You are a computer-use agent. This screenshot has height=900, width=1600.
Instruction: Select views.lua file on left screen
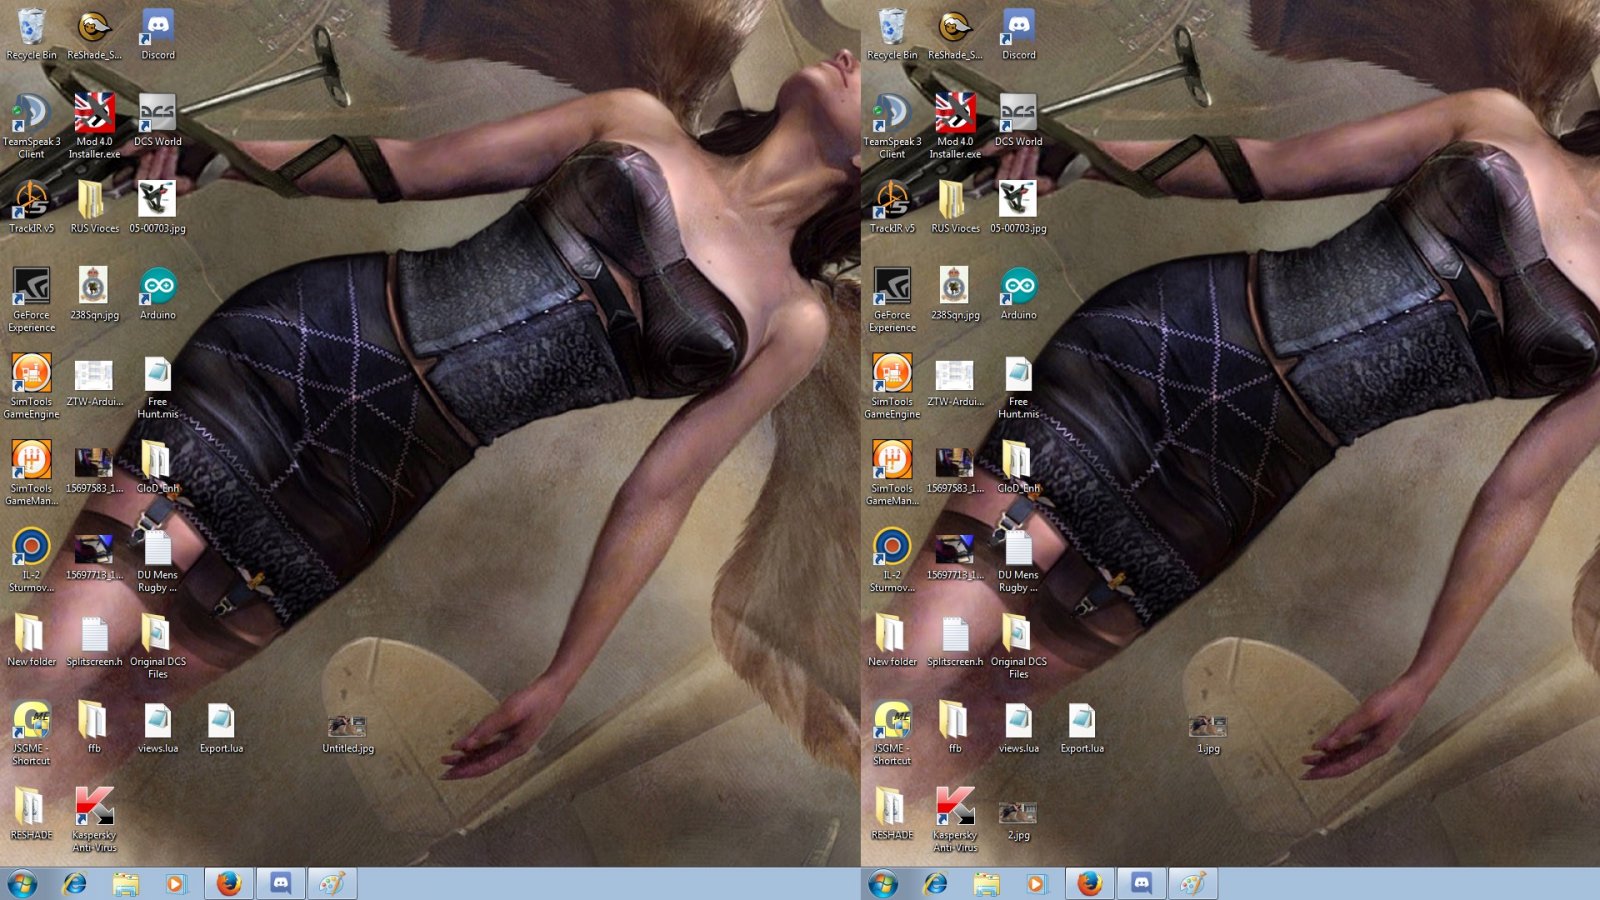point(157,727)
